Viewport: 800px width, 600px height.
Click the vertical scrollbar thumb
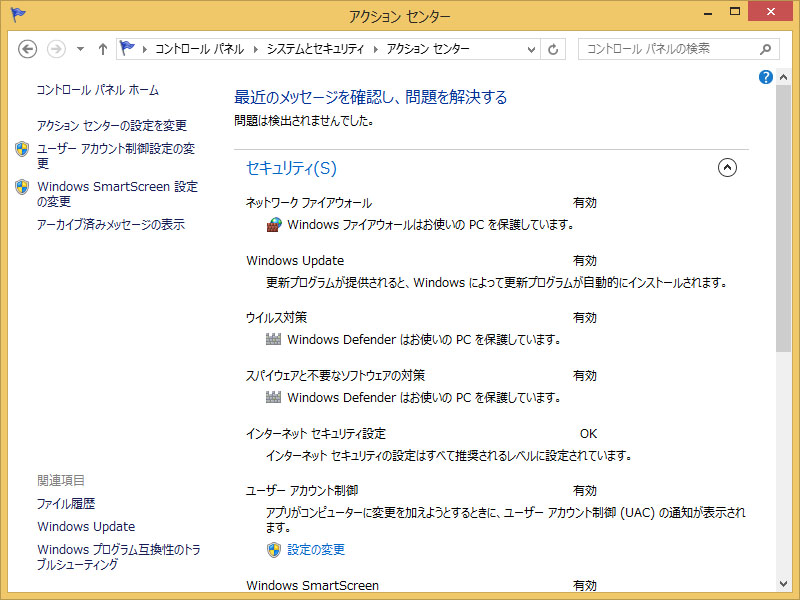tap(784, 218)
